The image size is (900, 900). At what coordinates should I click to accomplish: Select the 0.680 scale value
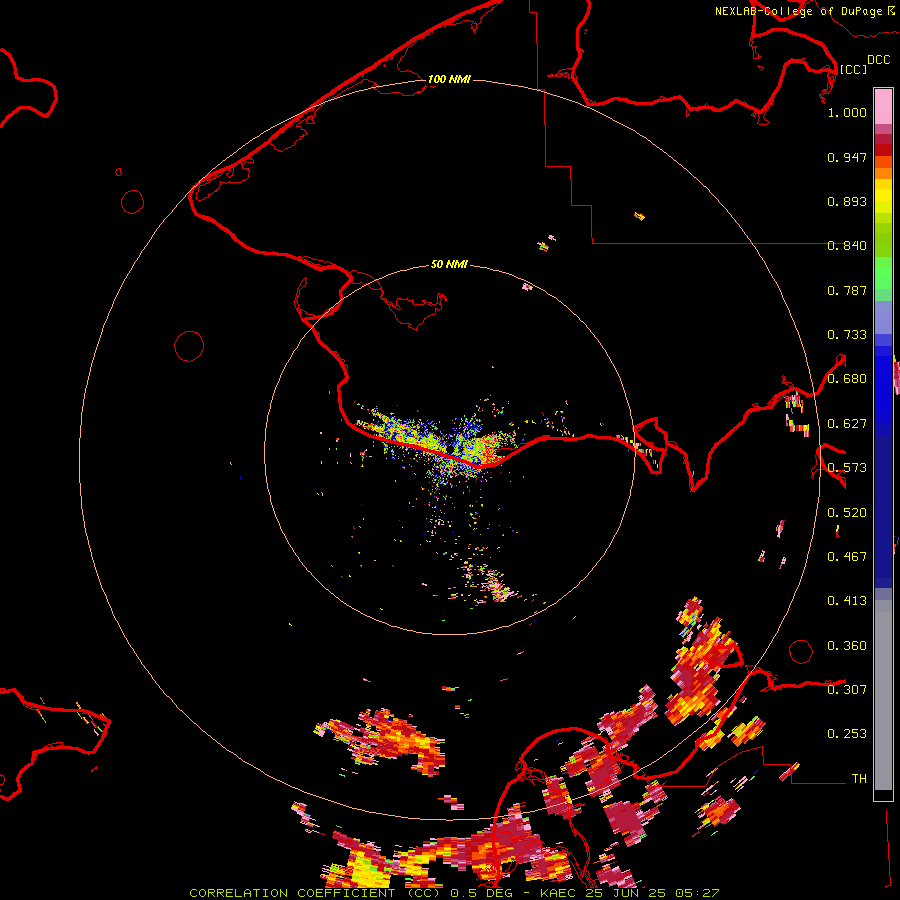coord(847,379)
